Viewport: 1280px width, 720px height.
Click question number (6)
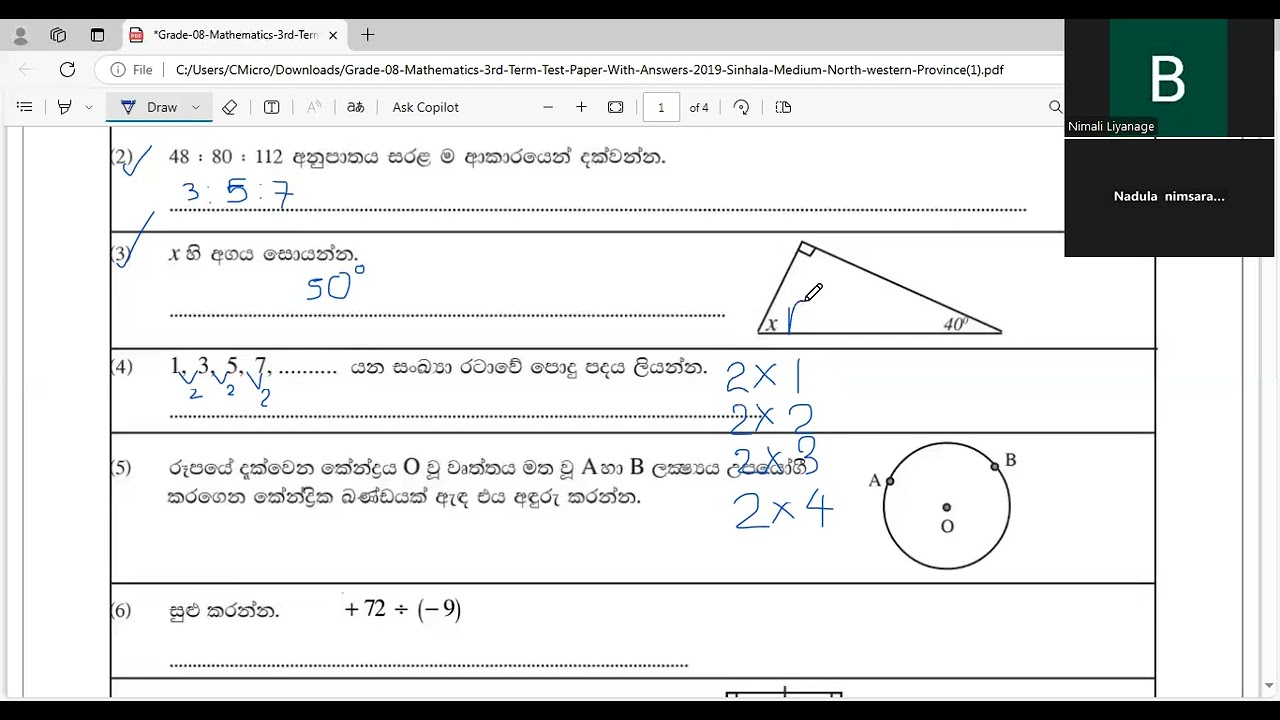pos(121,610)
